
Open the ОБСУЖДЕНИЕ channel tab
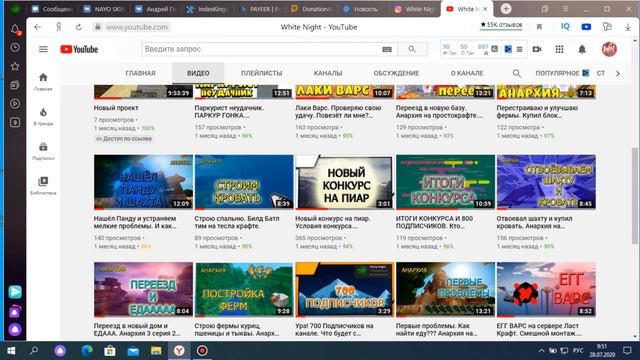(396, 73)
